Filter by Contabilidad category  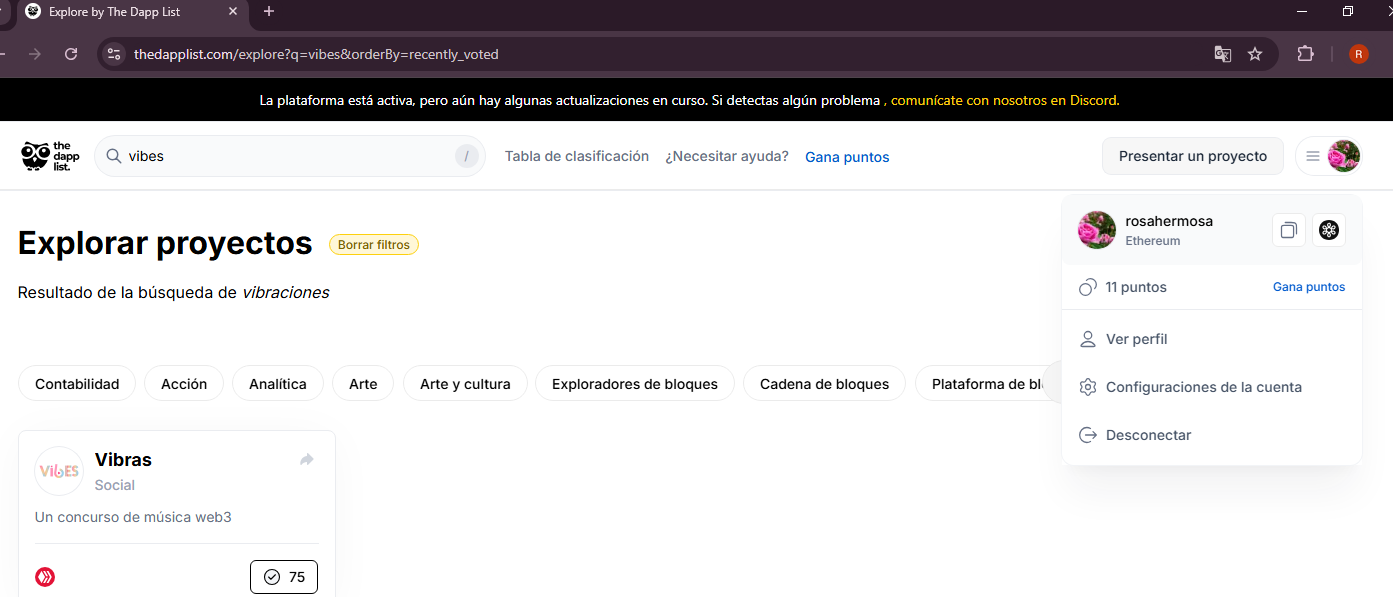click(77, 384)
